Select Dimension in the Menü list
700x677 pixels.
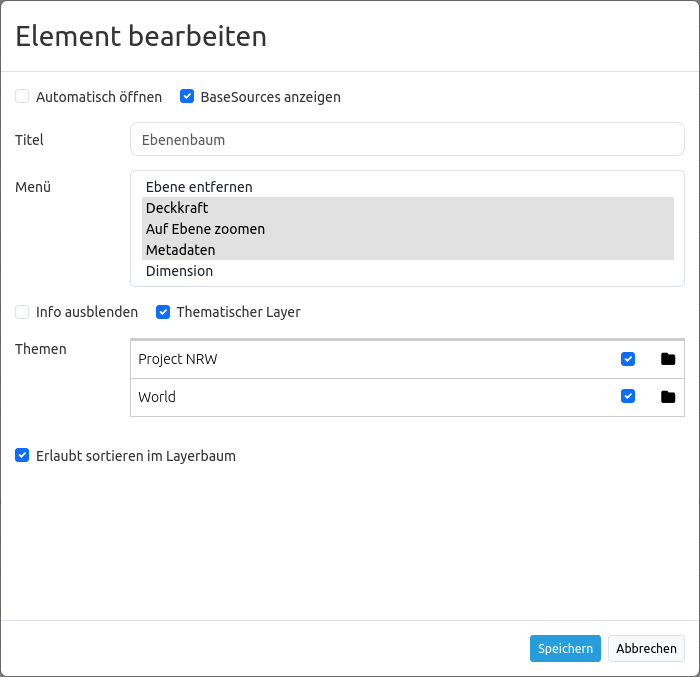pos(179,271)
